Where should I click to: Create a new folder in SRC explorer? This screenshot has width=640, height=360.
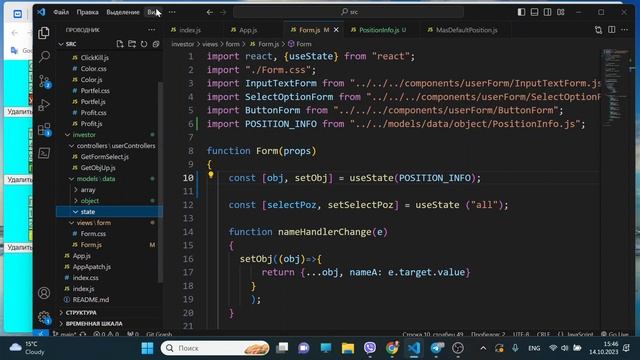[132, 44]
